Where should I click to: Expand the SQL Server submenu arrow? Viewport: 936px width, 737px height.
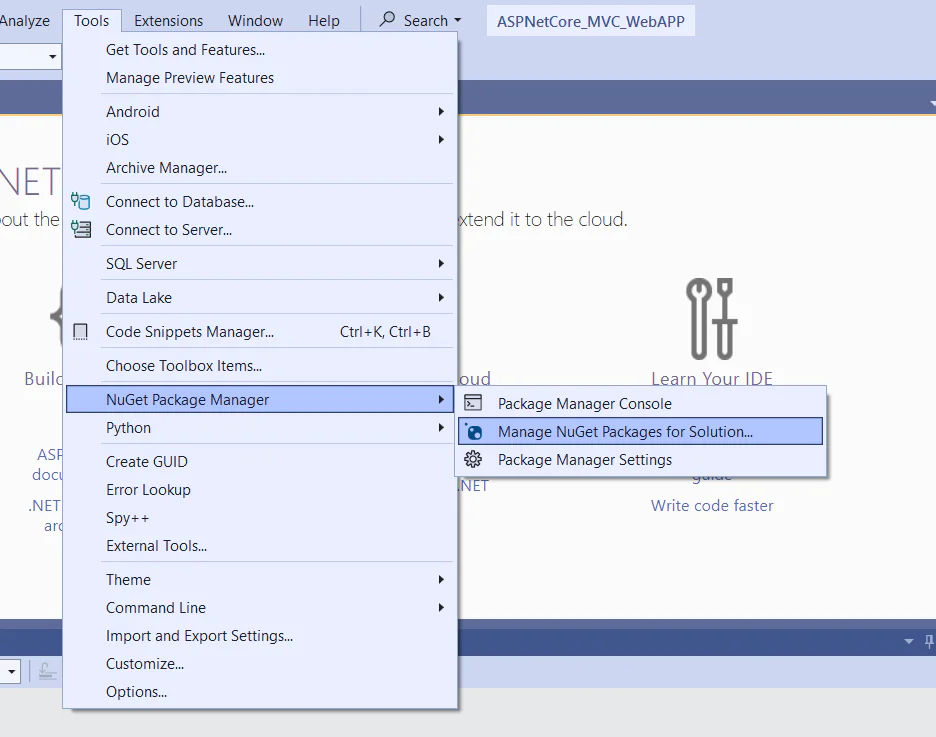click(441, 264)
